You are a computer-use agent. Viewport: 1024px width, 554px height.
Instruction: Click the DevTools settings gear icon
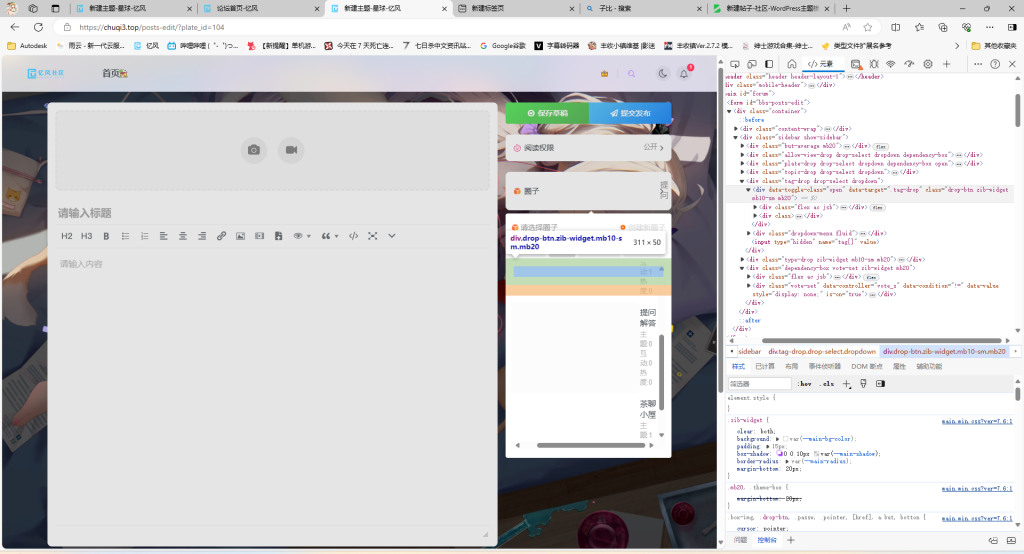[928, 64]
